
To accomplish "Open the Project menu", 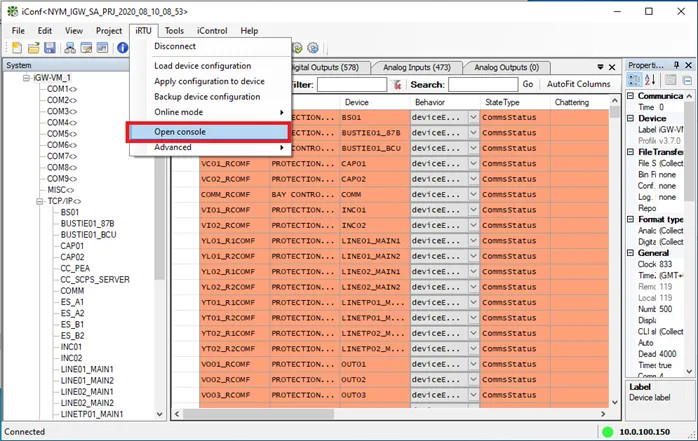I will pyautogui.click(x=109, y=31).
